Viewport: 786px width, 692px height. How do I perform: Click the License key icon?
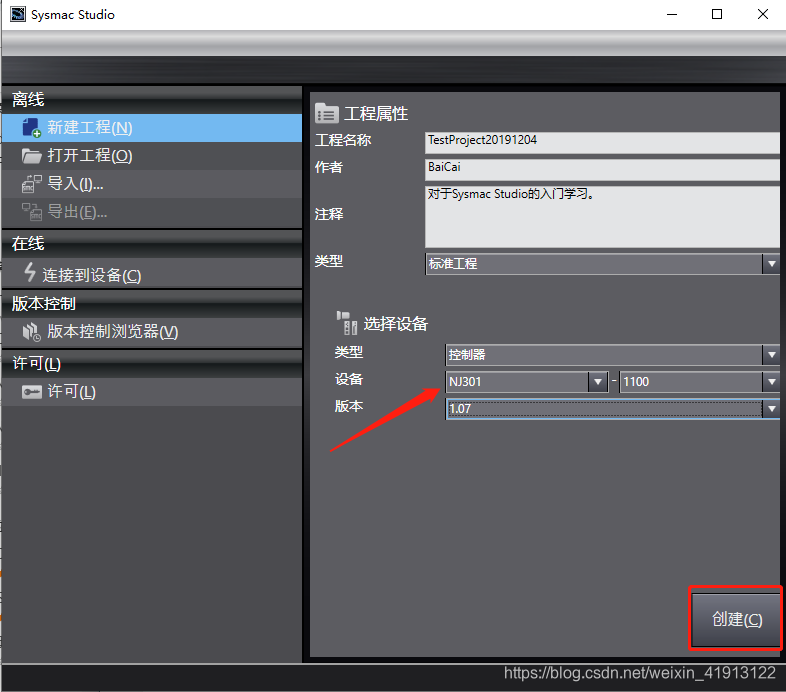(32, 392)
